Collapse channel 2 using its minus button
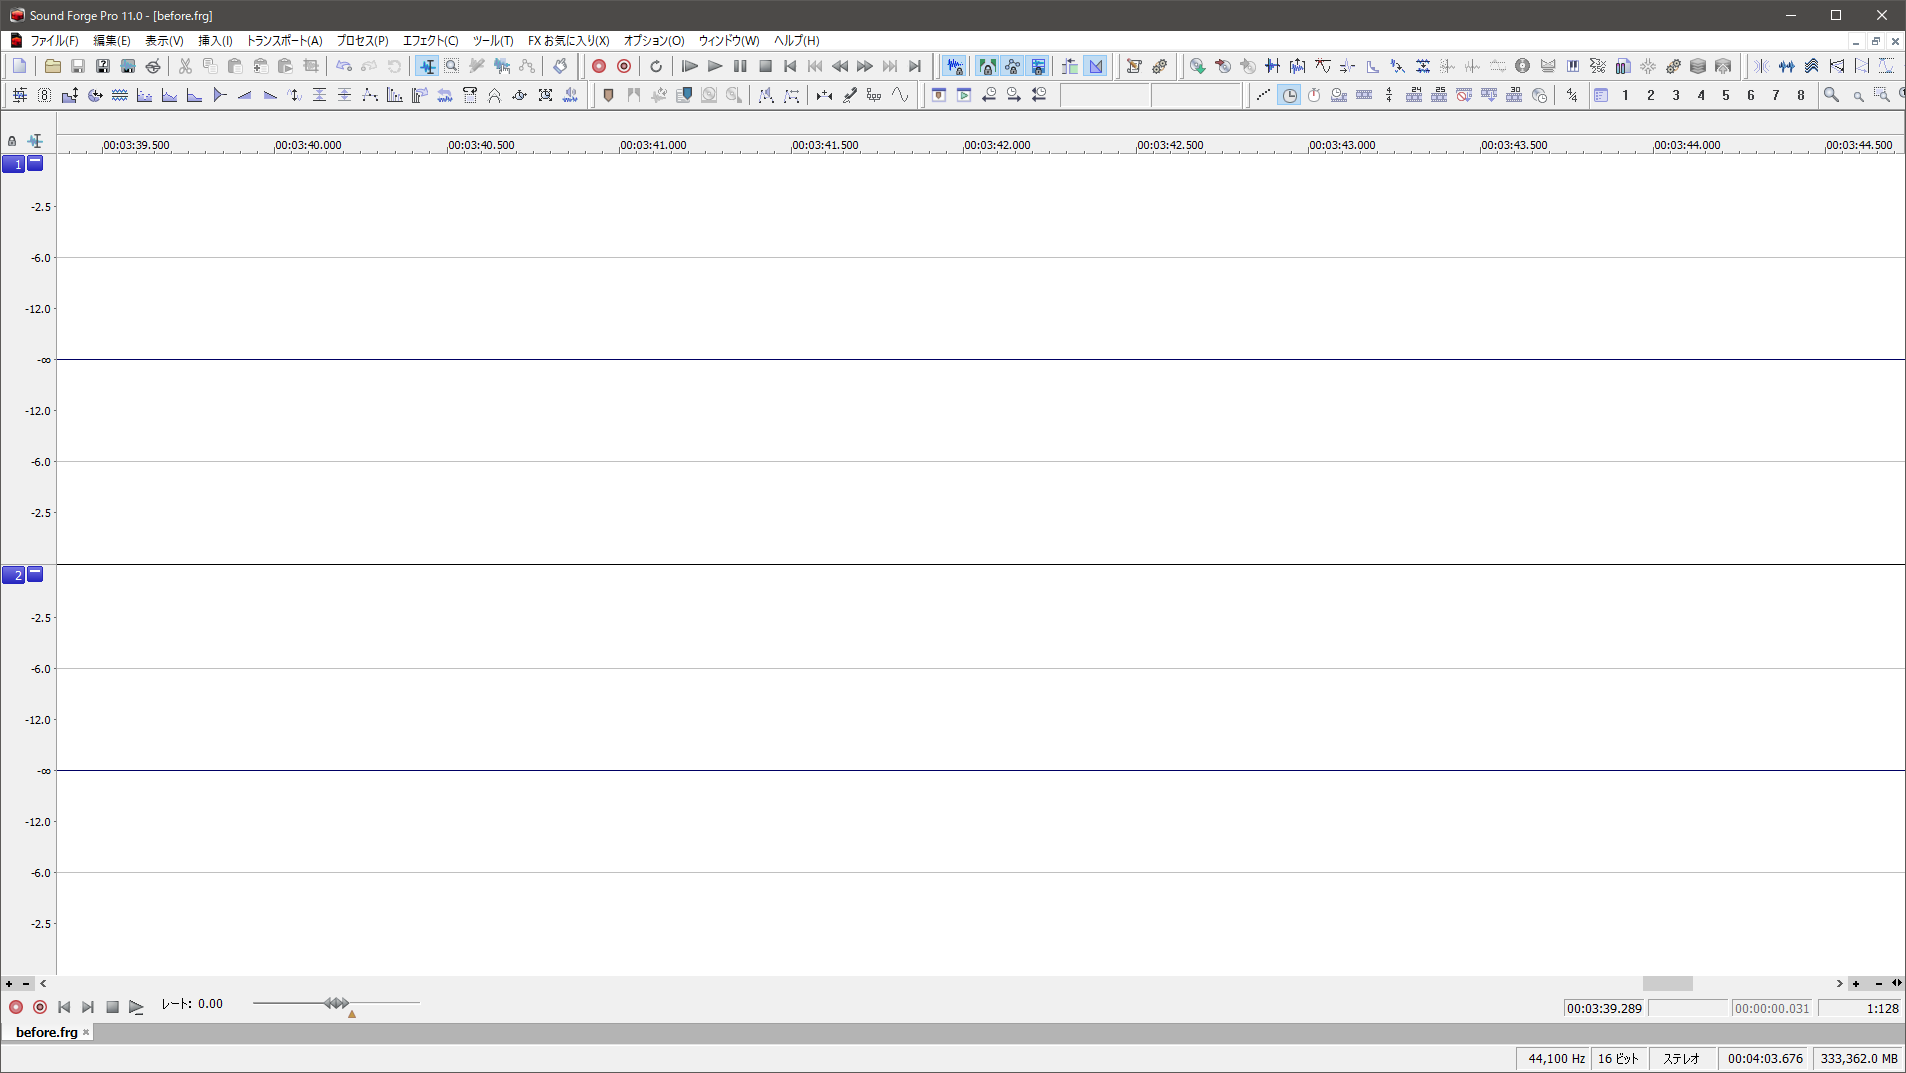Viewport: 1906px width, 1073px height. [35, 574]
